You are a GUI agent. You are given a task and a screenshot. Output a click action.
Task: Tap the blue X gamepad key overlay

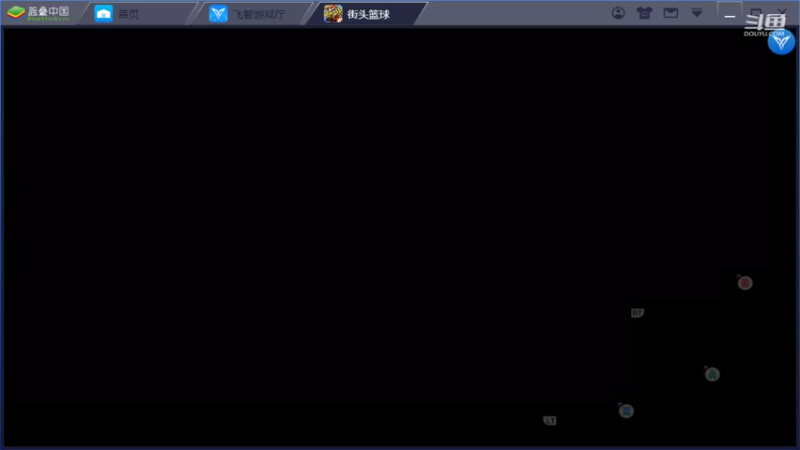point(626,411)
